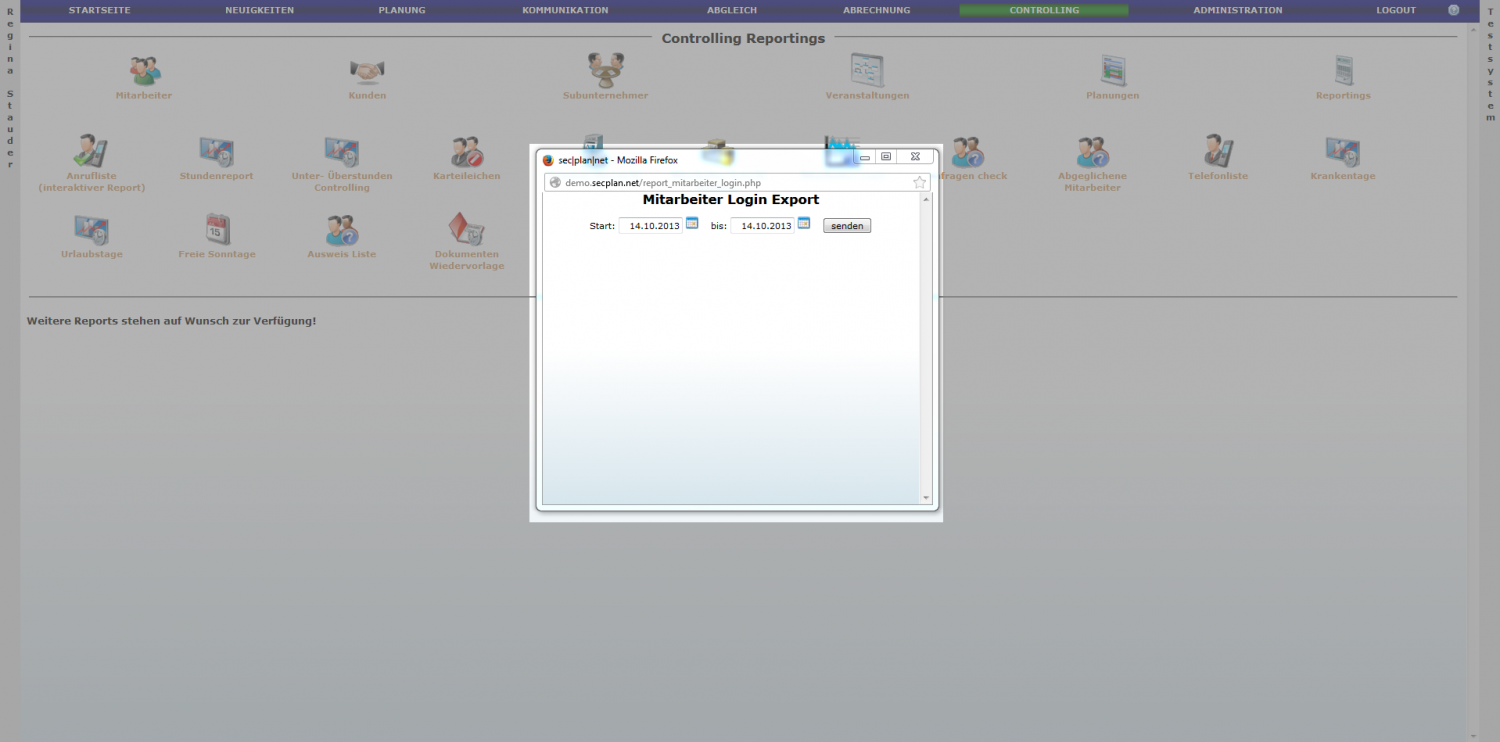This screenshot has width=1500, height=742.
Task: Click the Start date input field
Action: pos(651,226)
